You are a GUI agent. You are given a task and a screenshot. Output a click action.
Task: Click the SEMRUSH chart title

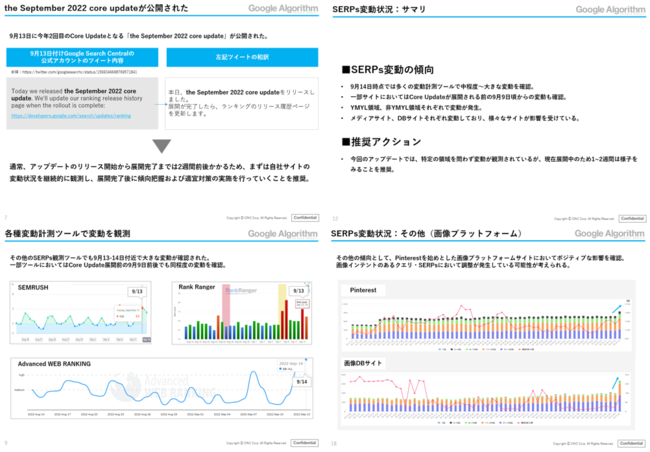coord(33,287)
